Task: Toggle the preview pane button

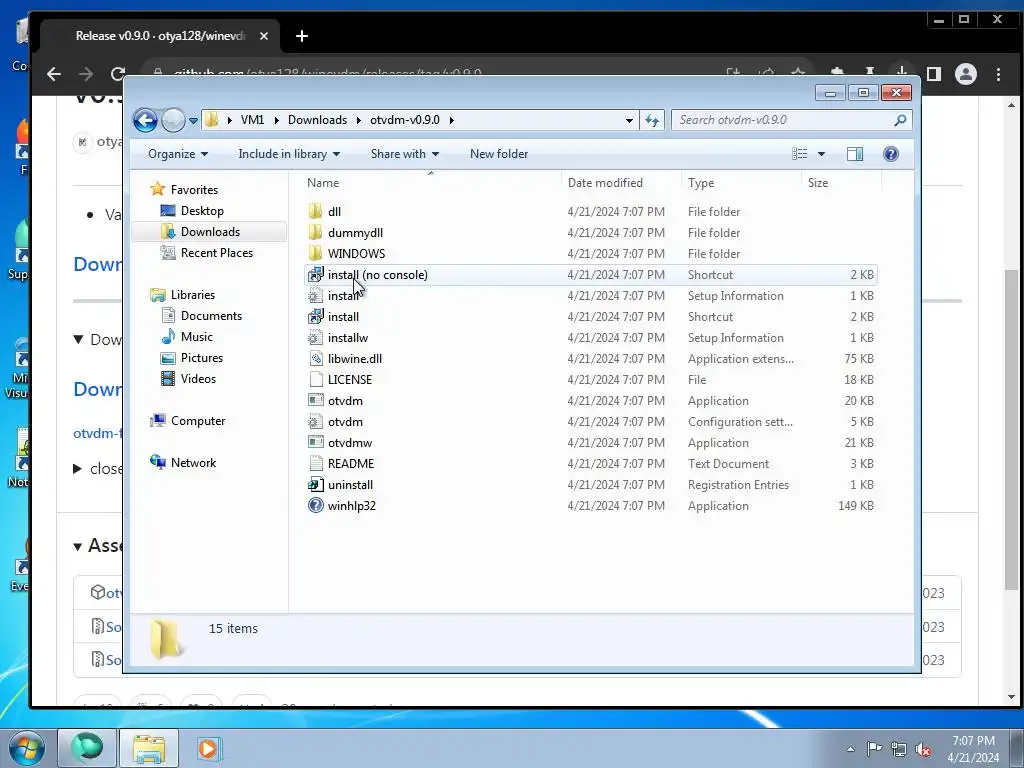Action: (855, 153)
